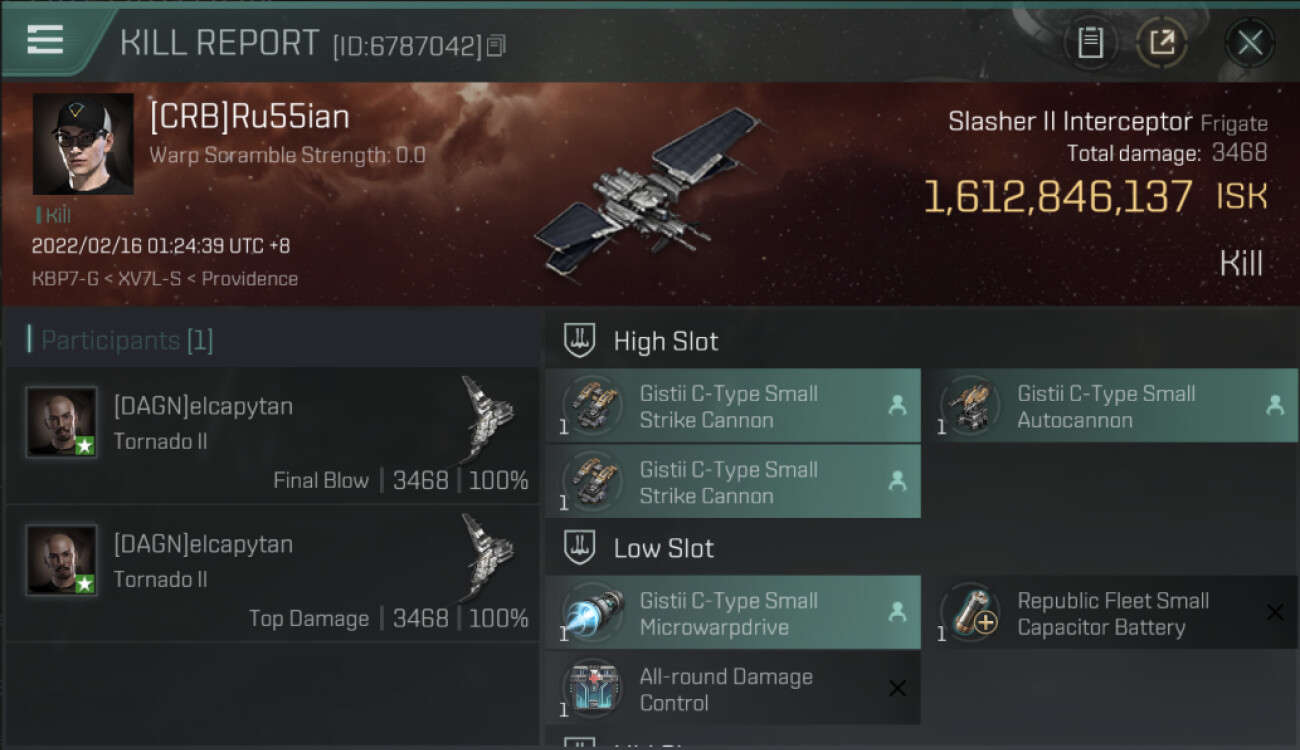Open elcapytan's Top Damage portrait
Viewport: 1300px width, 750px height.
coord(61,560)
